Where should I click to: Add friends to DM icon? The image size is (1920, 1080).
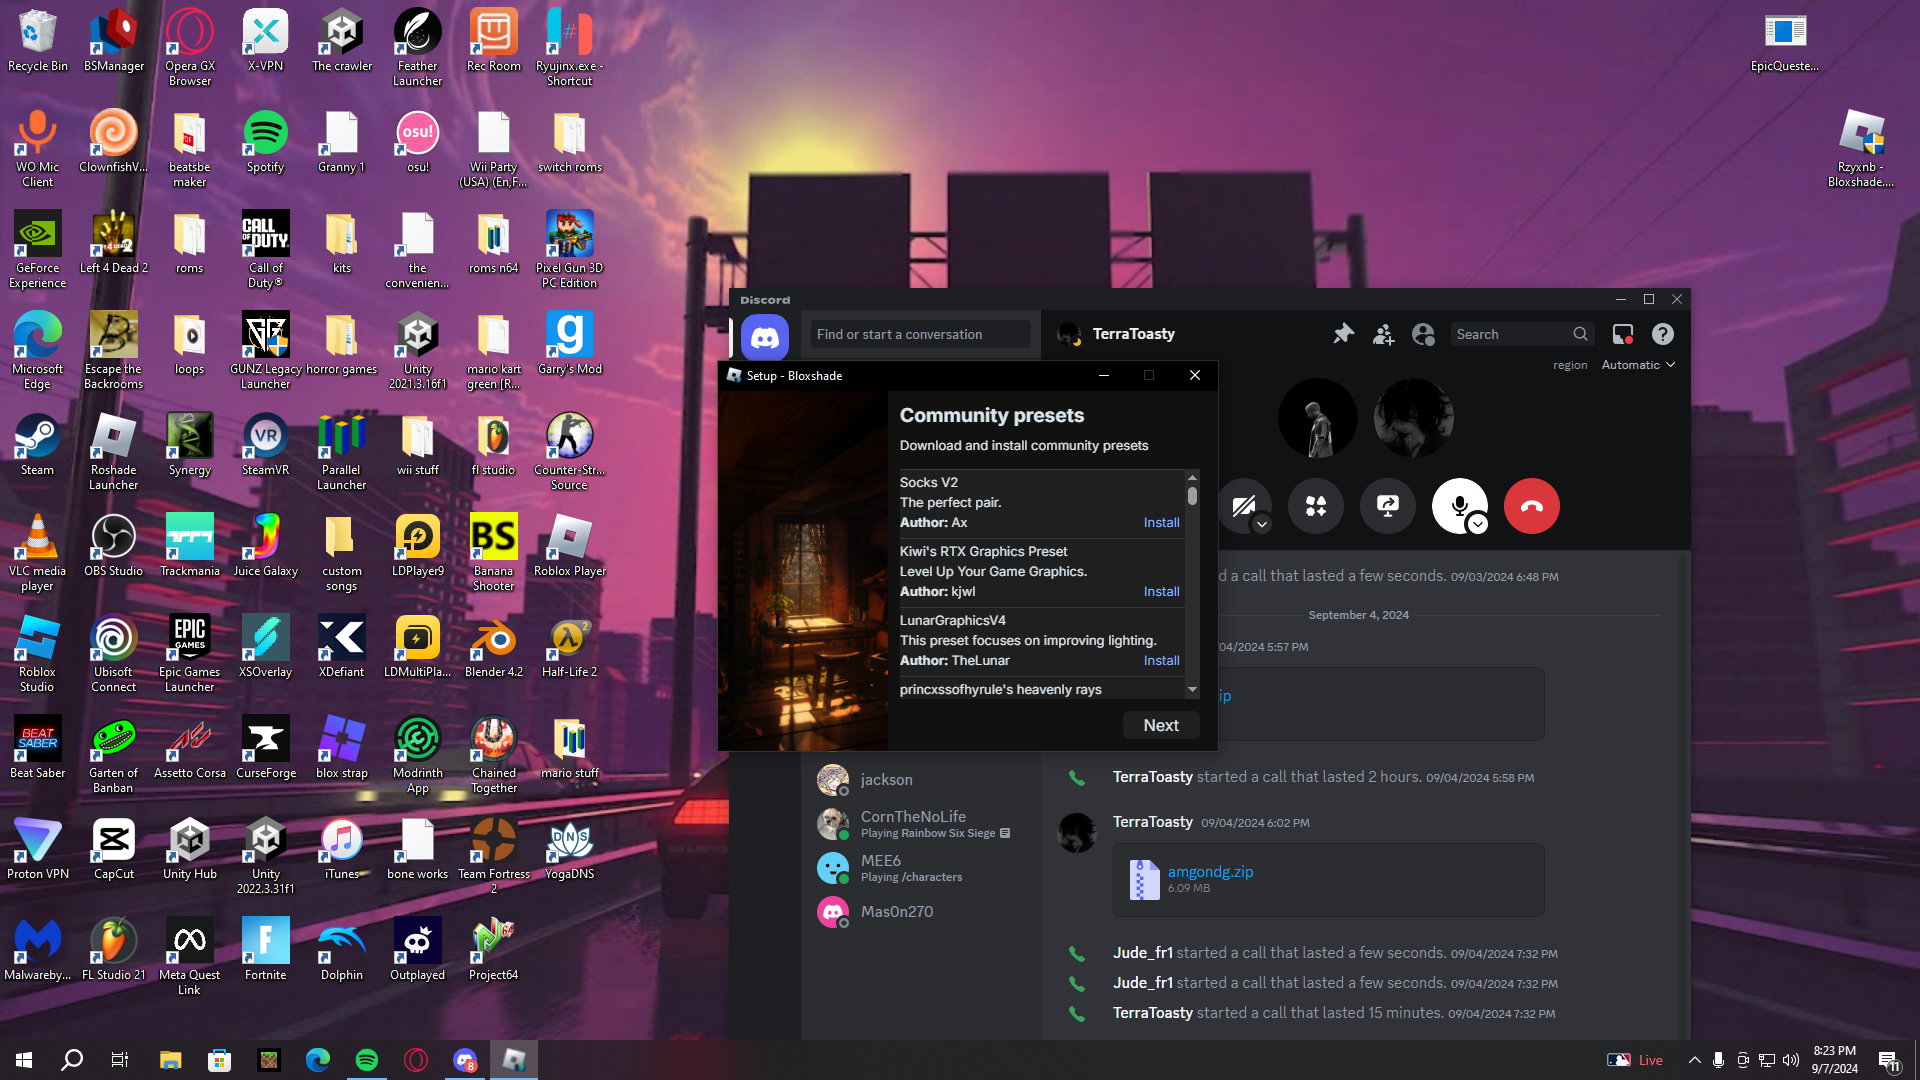pyautogui.click(x=1383, y=334)
